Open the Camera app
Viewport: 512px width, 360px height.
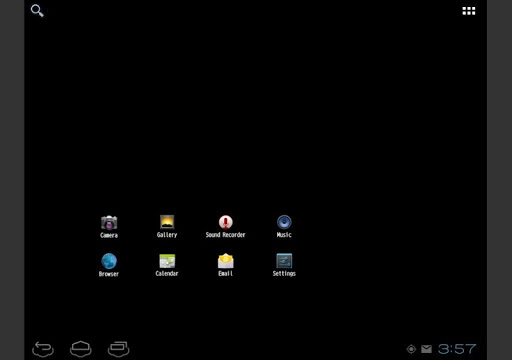(109, 223)
